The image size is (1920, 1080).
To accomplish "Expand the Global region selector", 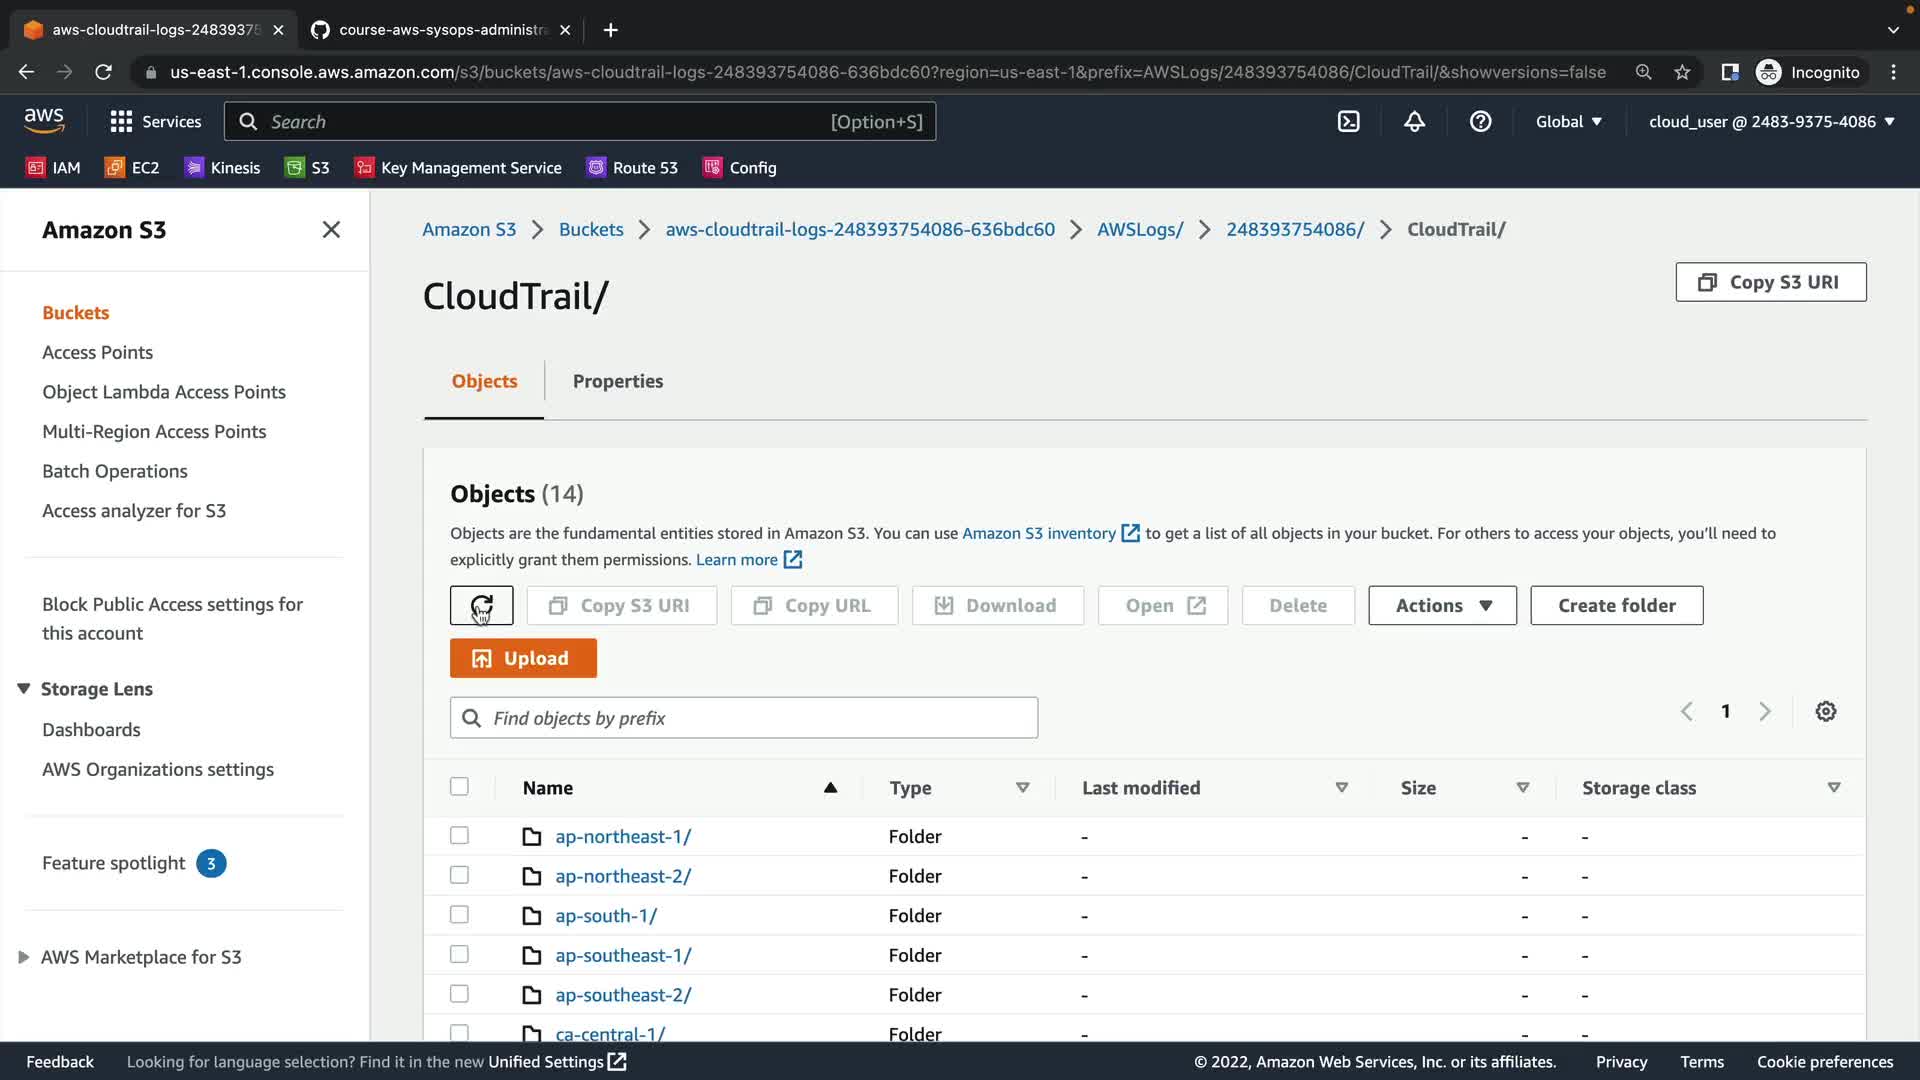I will coord(1568,122).
